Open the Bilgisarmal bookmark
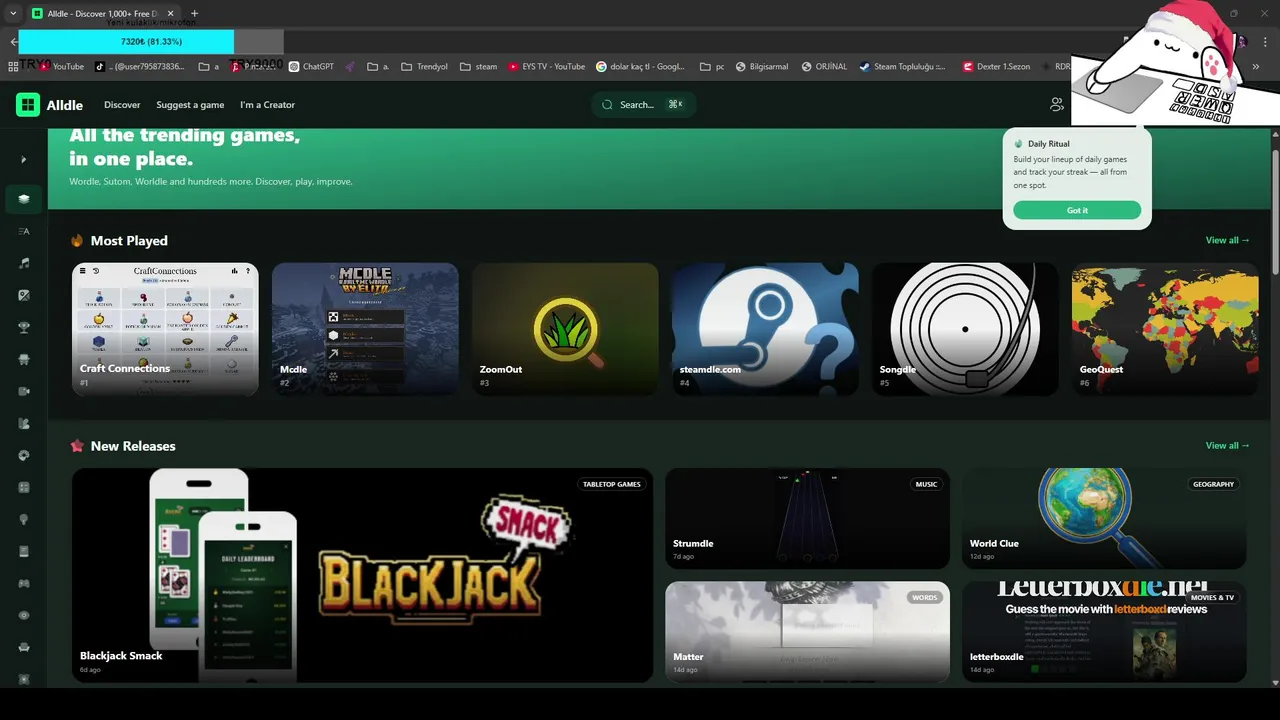This screenshot has height=720, width=1280. click(762, 67)
